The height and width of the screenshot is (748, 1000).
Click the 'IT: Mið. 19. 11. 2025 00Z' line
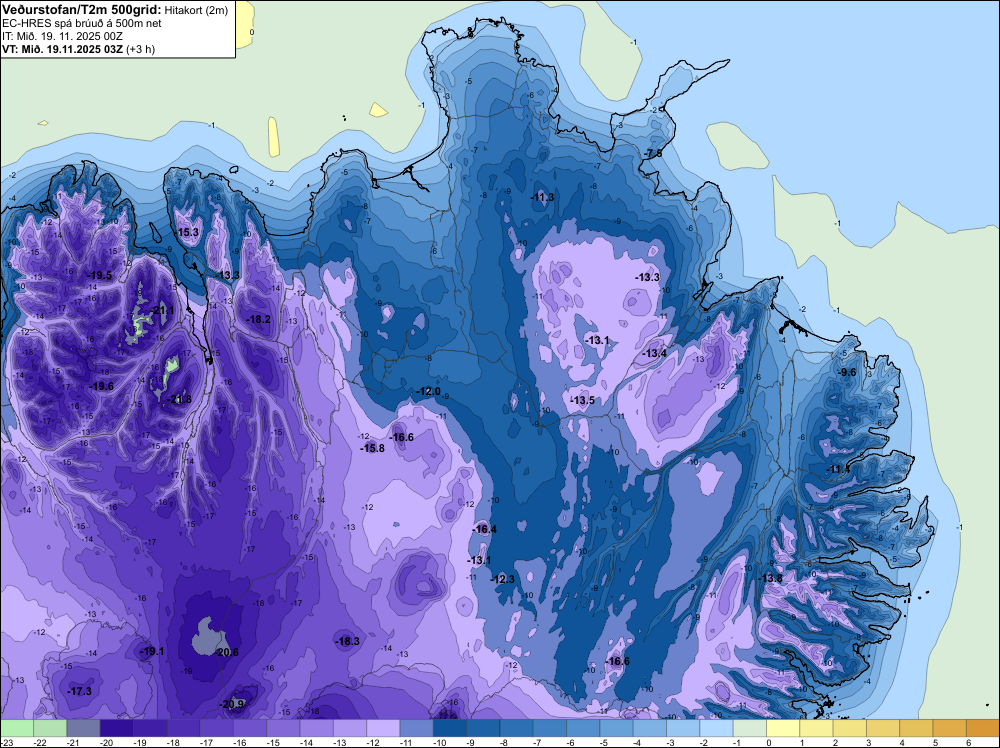coord(62,36)
